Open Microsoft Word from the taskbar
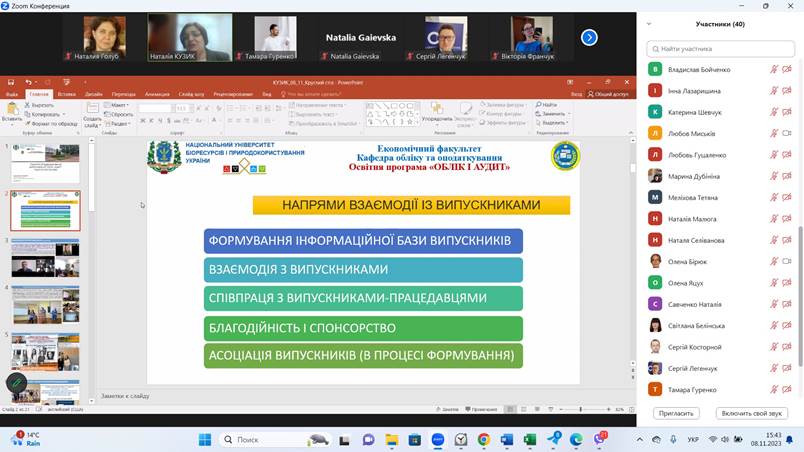The height and width of the screenshot is (452, 804). click(x=507, y=440)
